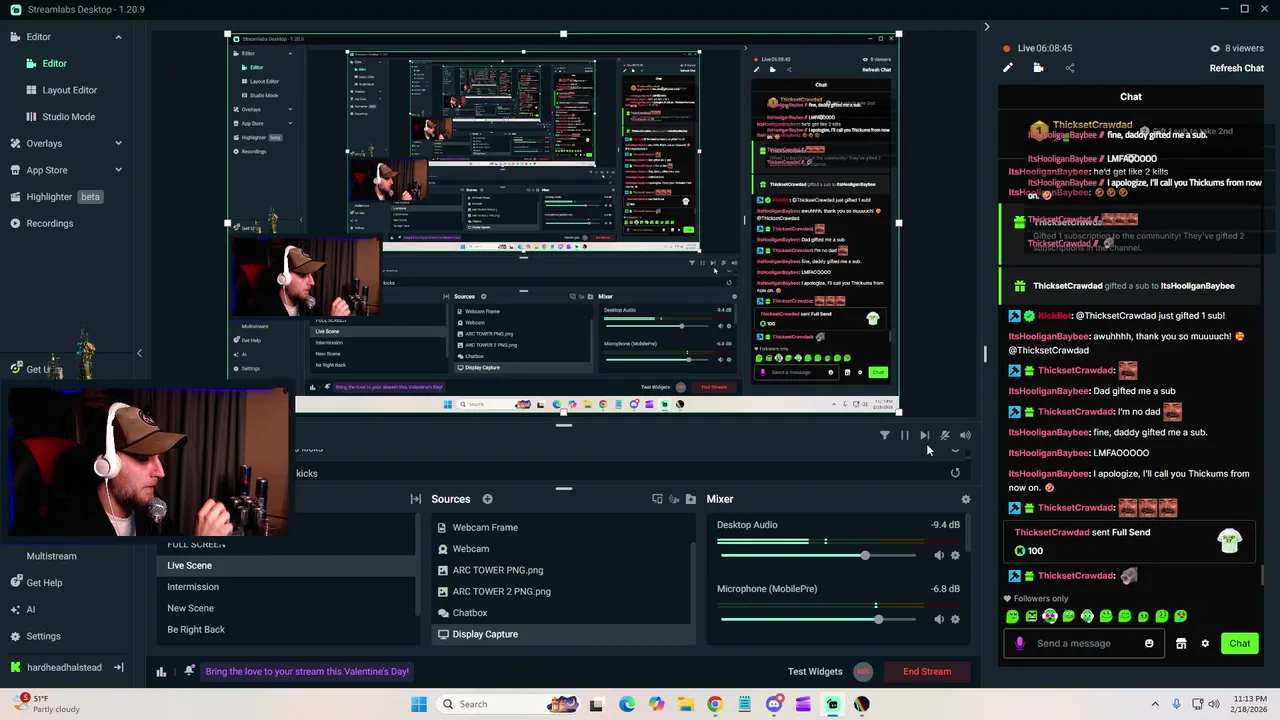Toggle the REC recording button
1280x720 pixels.
click(x=863, y=671)
